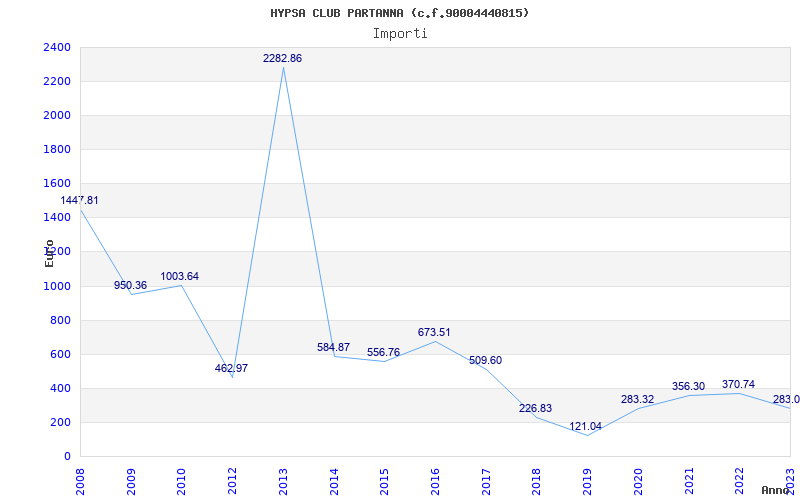Click the 2021 x-axis label
This screenshot has width=800, height=500.
(688, 481)
